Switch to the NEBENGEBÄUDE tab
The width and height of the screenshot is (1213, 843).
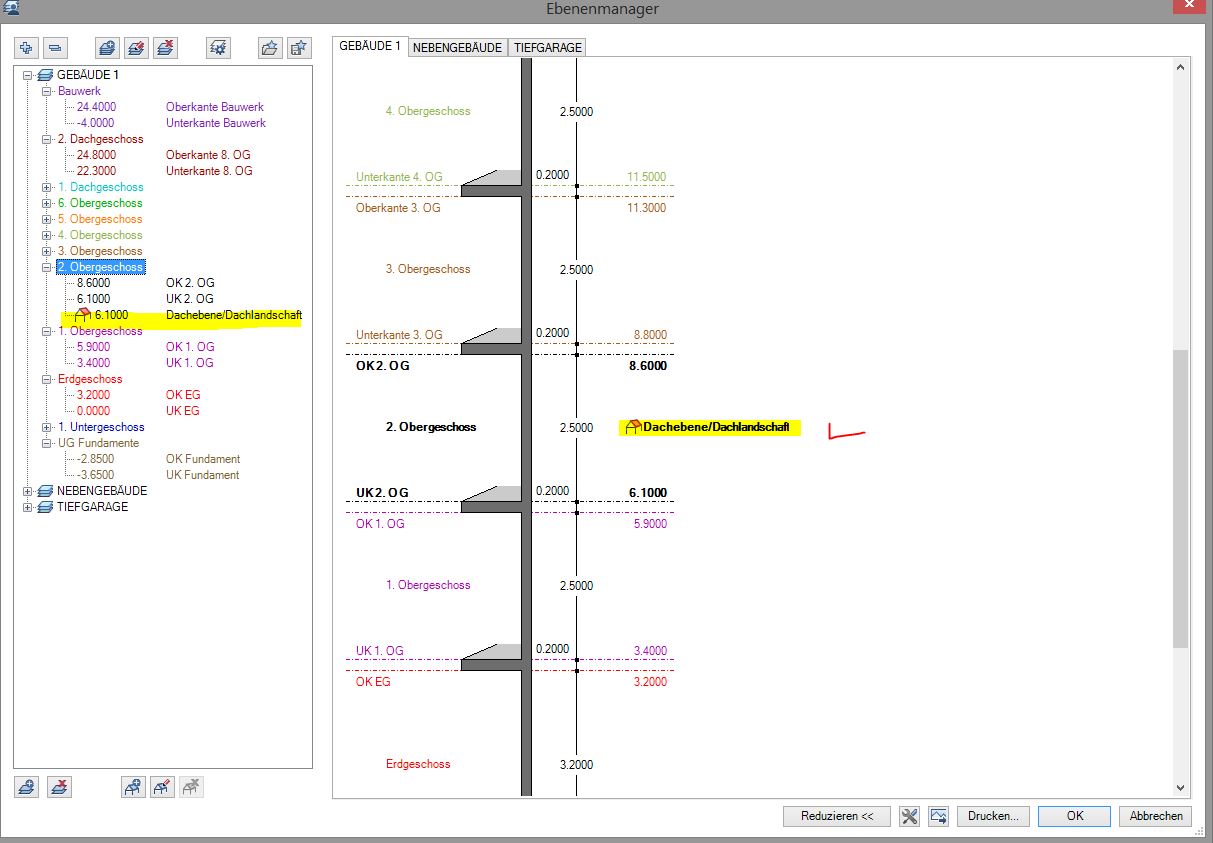[457, 47]
